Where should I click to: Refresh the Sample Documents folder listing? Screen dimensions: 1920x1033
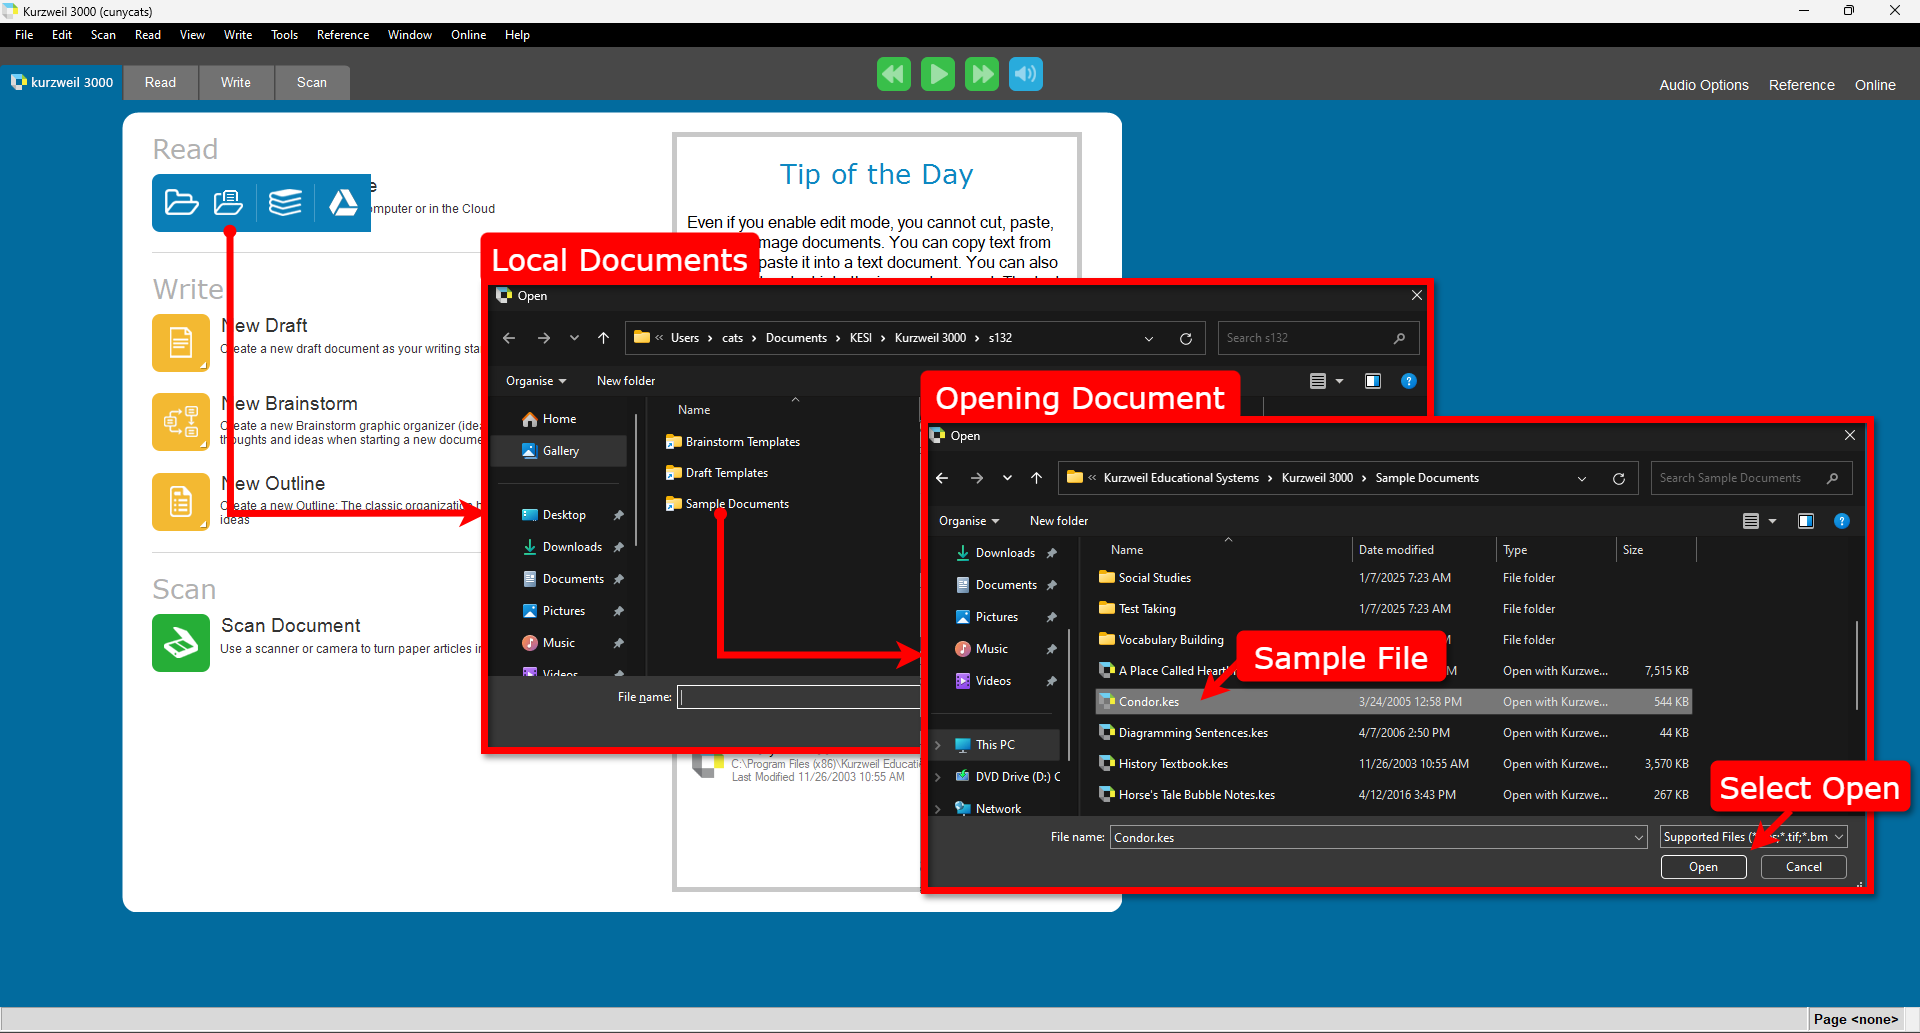[x=1619, y=478]
